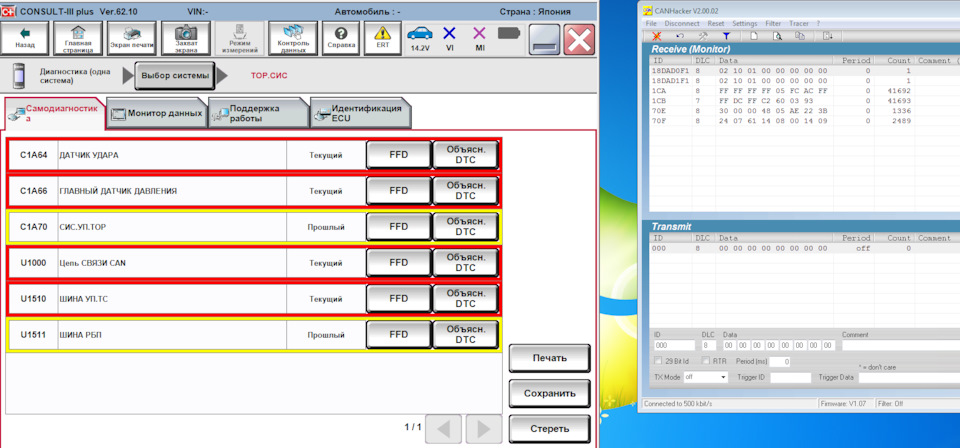The width and height of the screenshot is (960, 448).
Task: Open the Справка help button
Action: [x=341, y=38]
